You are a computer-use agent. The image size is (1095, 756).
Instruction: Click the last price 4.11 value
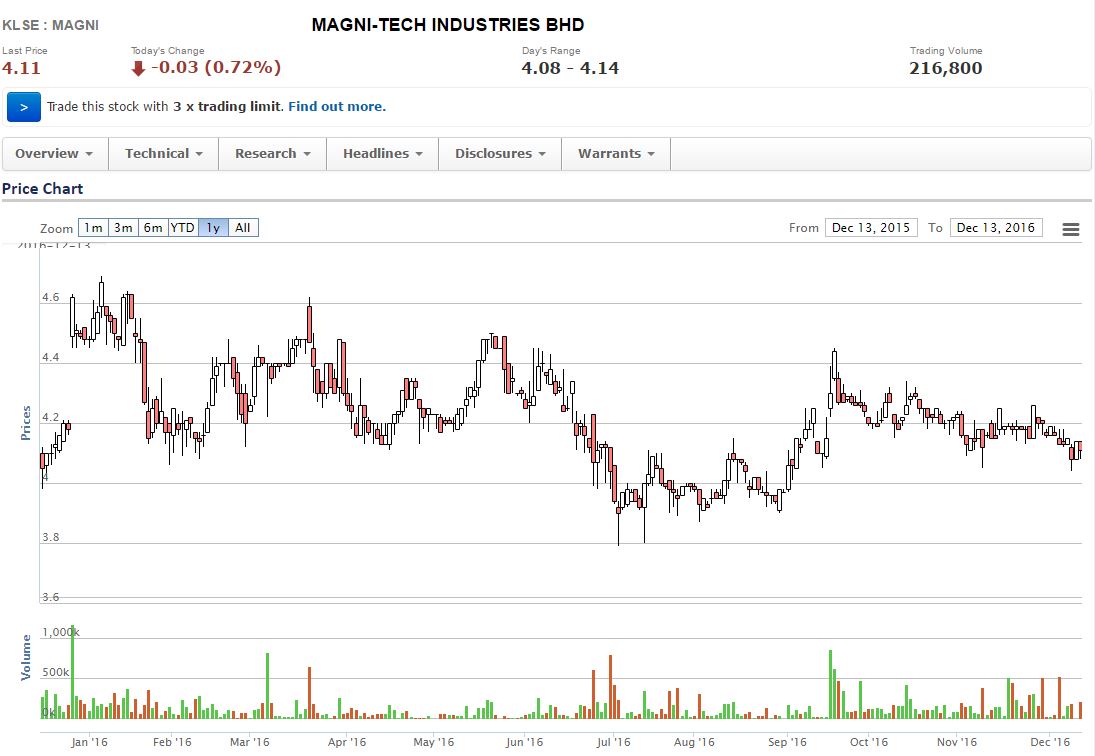click(x=21, y=68)
